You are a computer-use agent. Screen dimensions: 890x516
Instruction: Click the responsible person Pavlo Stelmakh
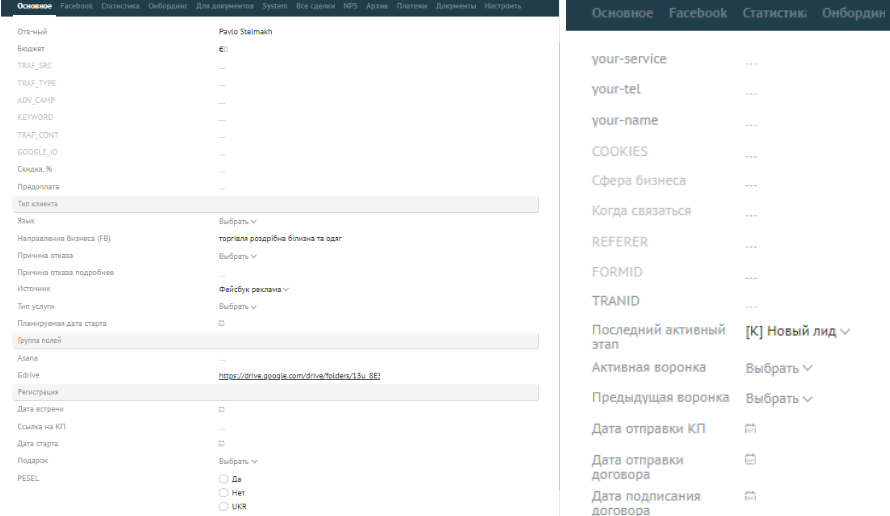point(246,32)
